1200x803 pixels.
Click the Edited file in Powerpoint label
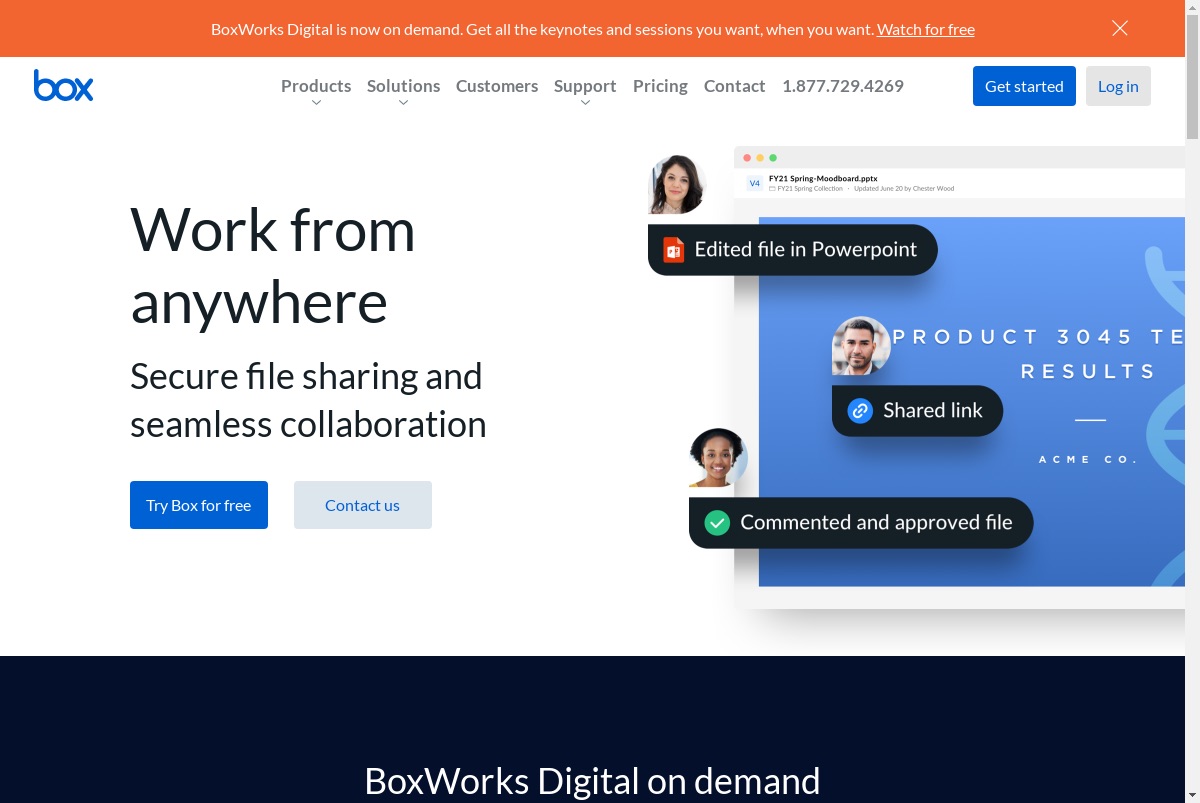click(x=806, y=250)
